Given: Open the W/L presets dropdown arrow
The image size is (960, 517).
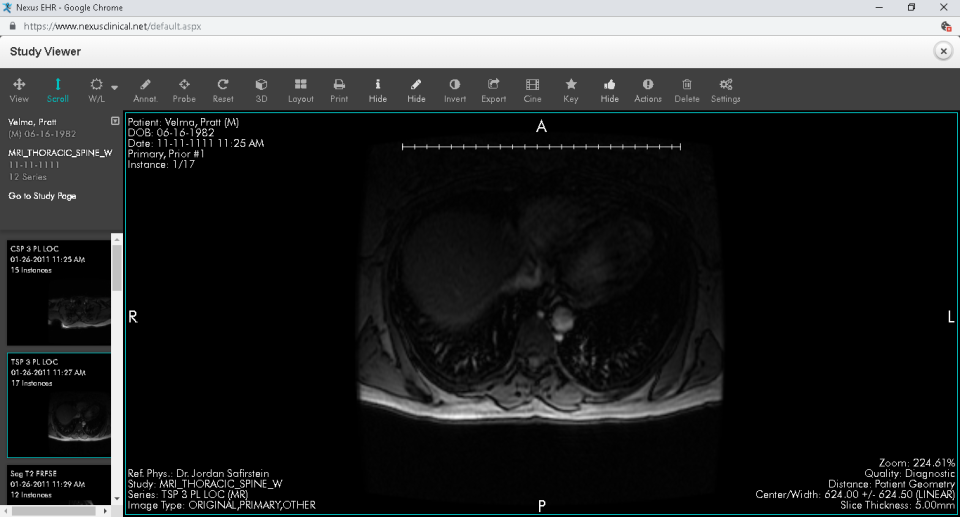Looking at the screenshot, I should tap(114, 88).
